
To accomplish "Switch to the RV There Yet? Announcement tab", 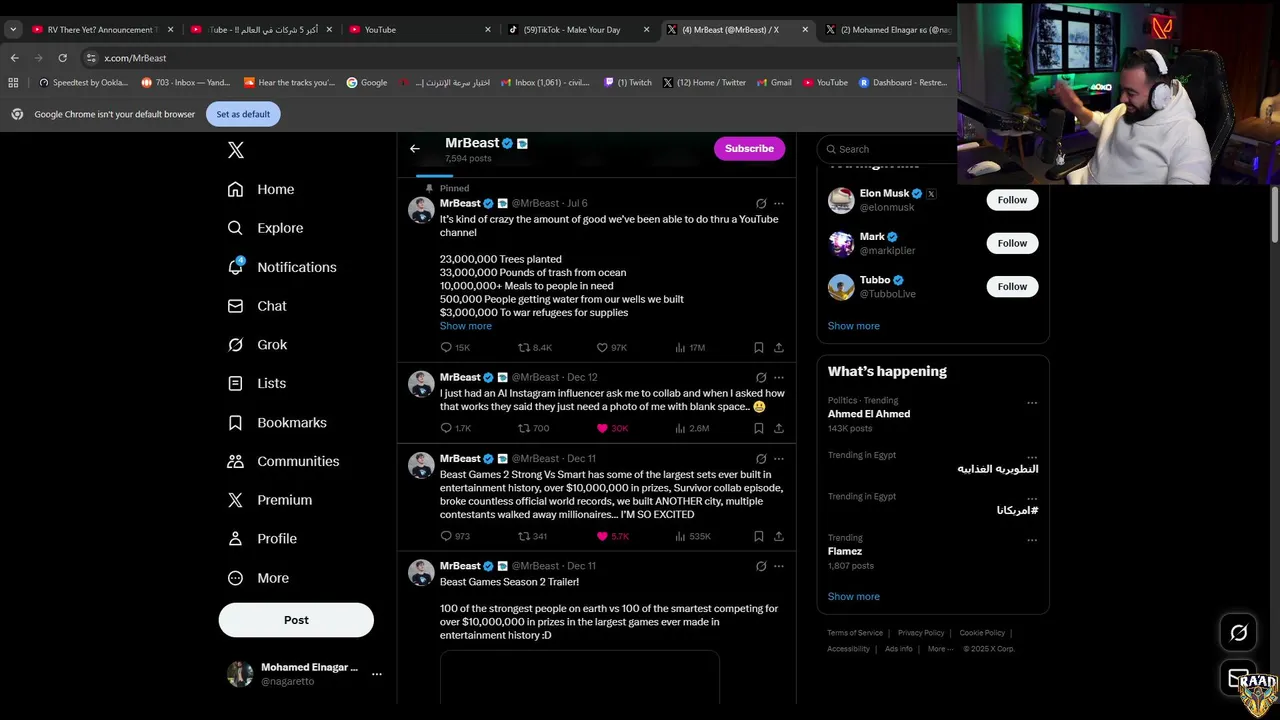I will (x=102, y=29).
